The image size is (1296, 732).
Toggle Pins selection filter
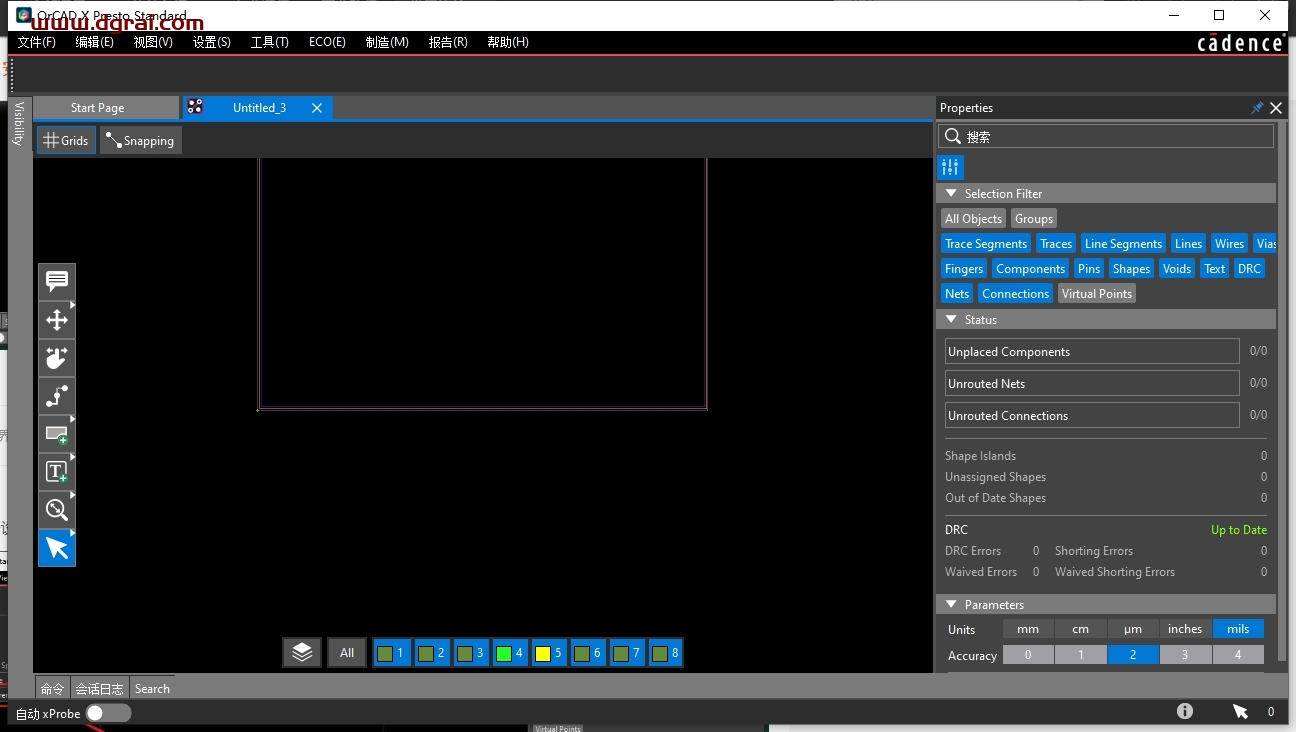[1089, 269]
